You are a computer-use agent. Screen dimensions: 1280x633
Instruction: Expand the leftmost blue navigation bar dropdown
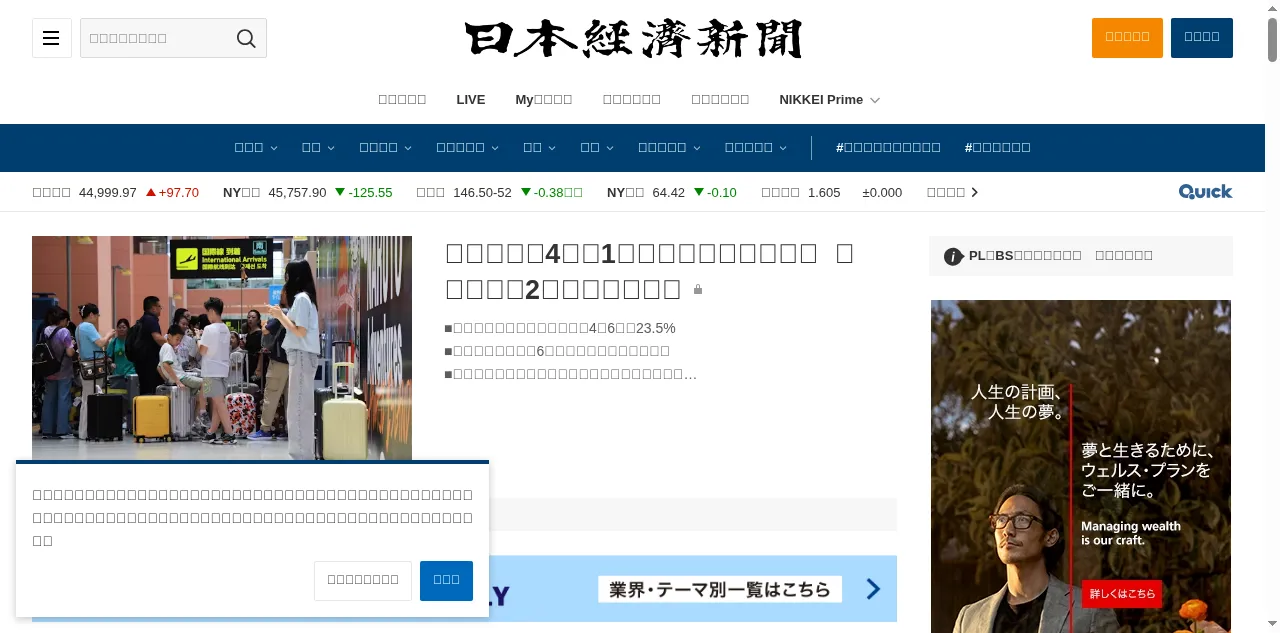coord(256,147)
